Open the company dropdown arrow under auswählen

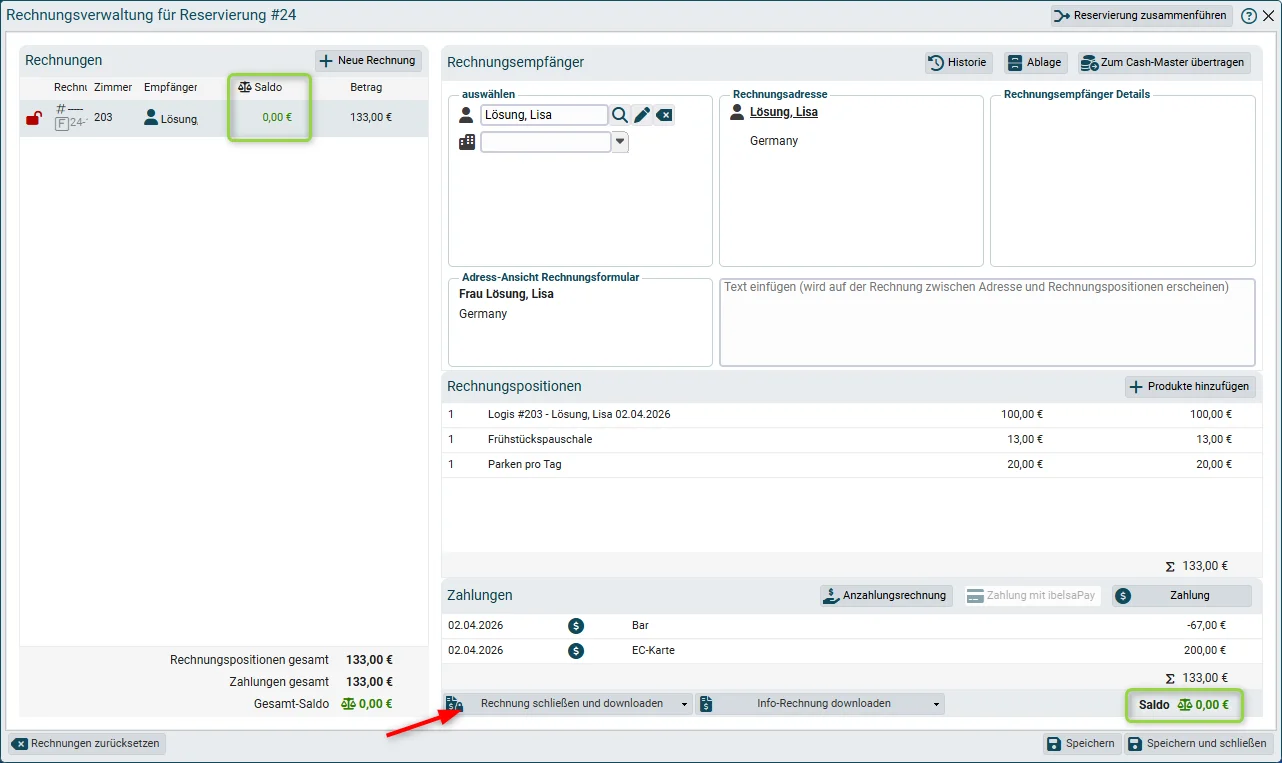click(x=620, y=142)
